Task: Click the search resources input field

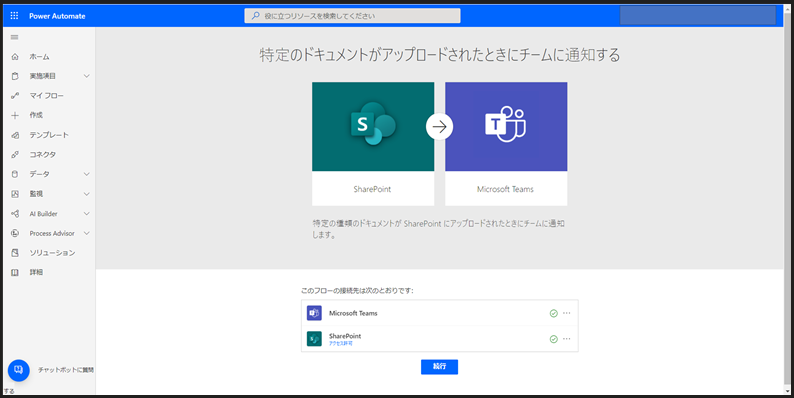Action: coord(352,16)
